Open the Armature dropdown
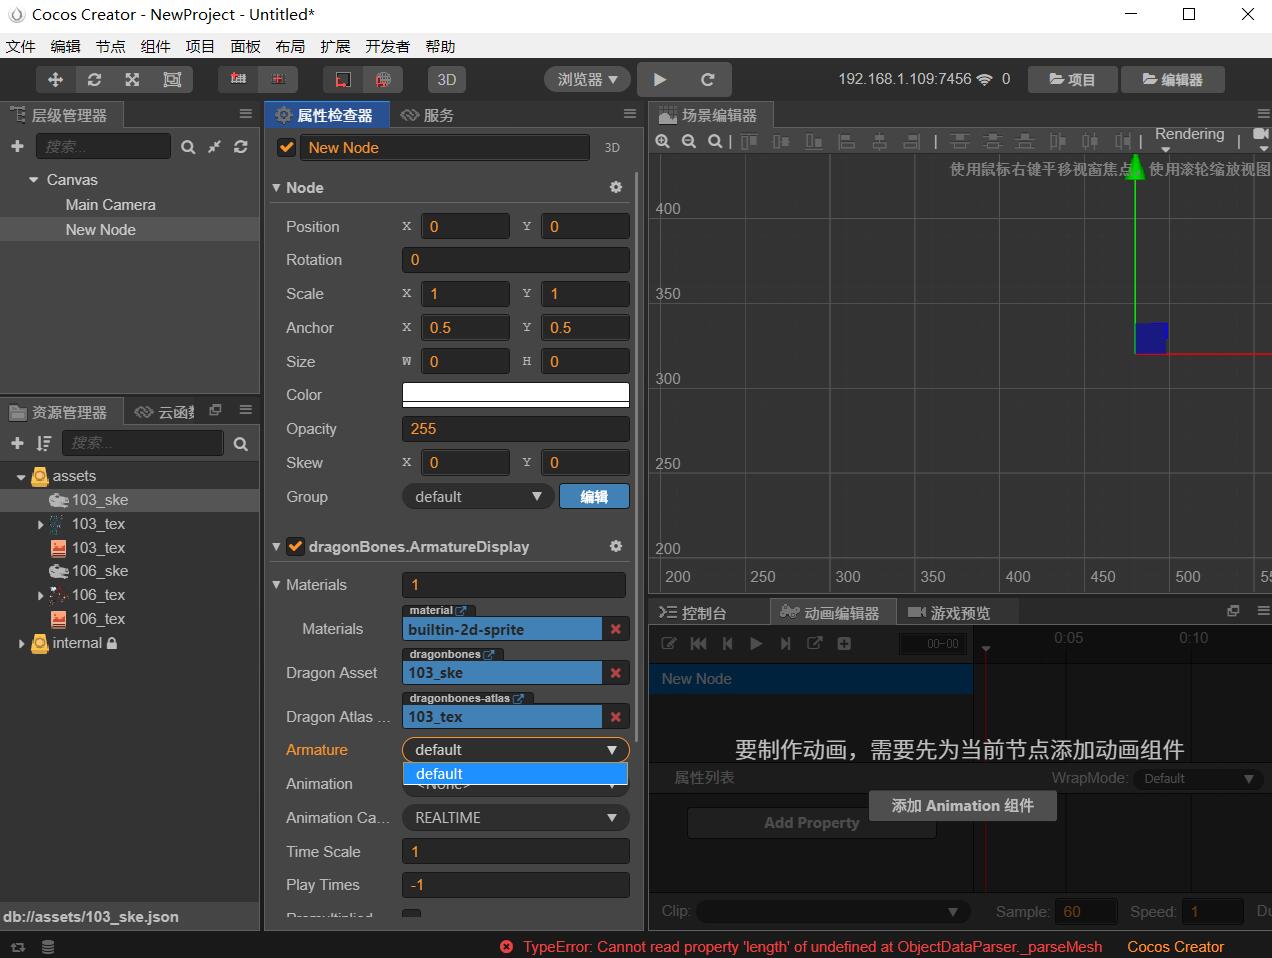1272x958 pixels. click(515, 750)
